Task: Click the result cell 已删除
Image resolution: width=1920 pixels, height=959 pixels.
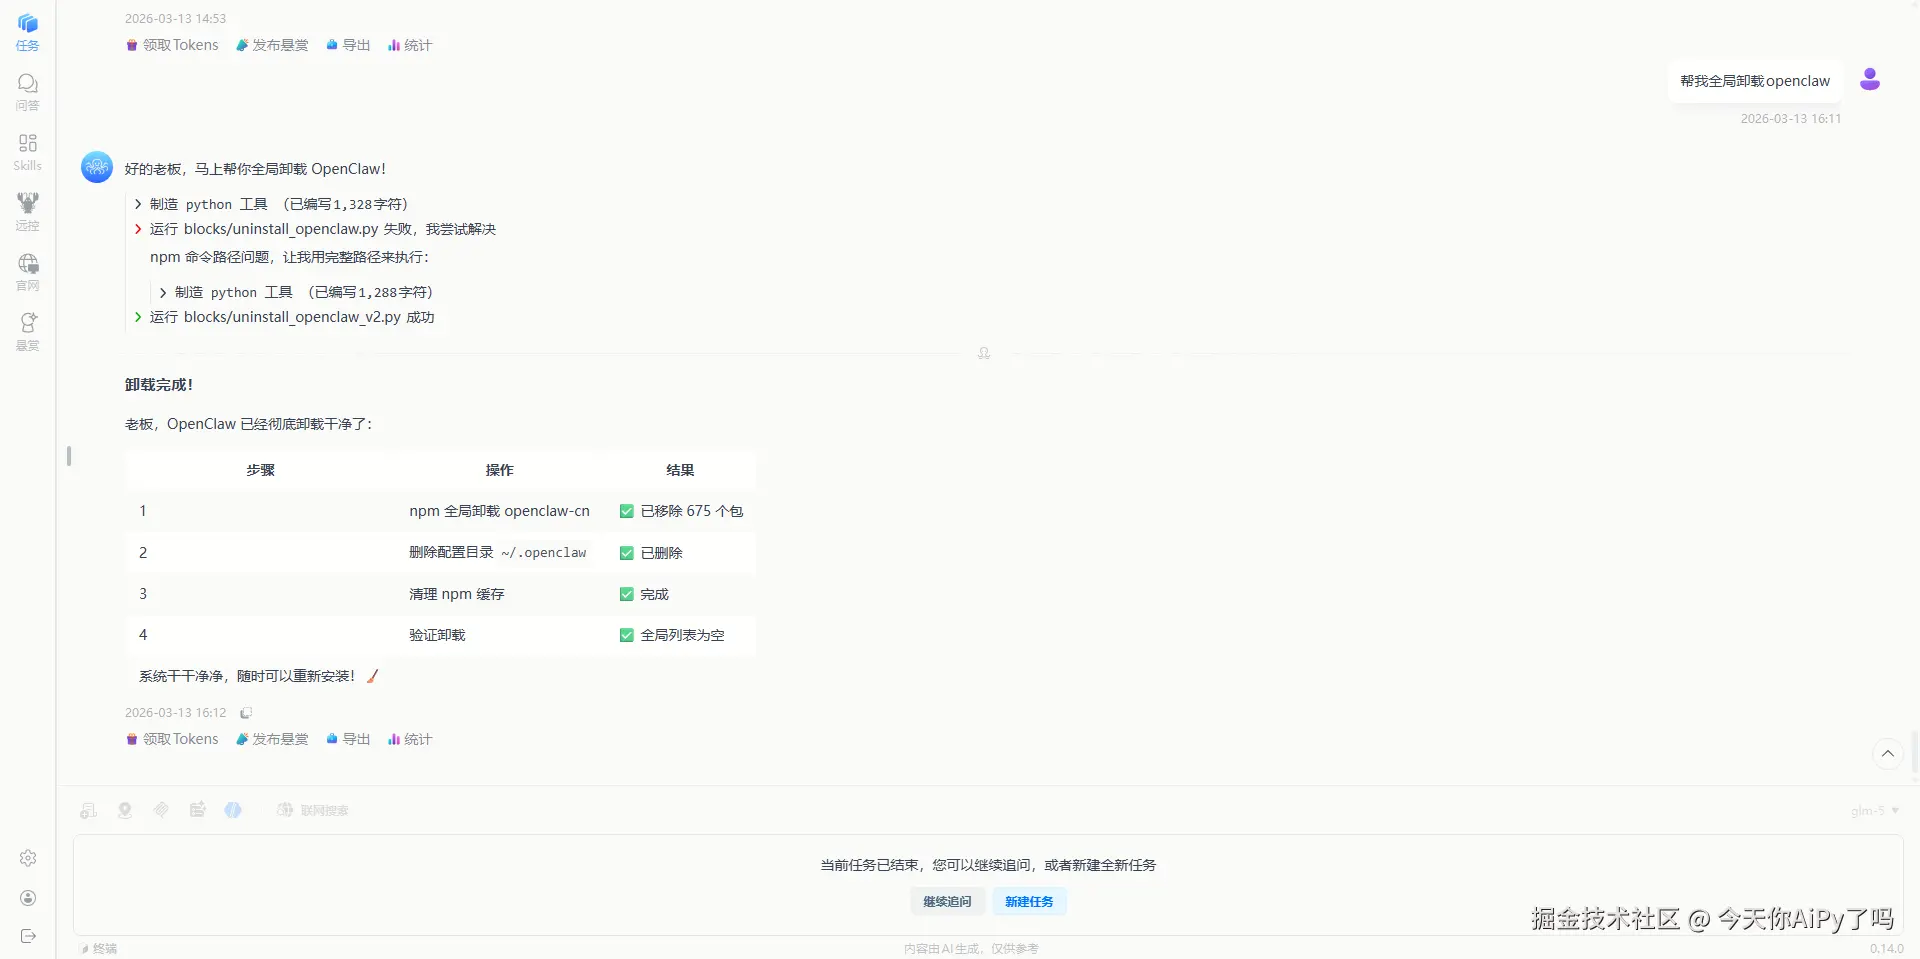Action: point(680,552)
